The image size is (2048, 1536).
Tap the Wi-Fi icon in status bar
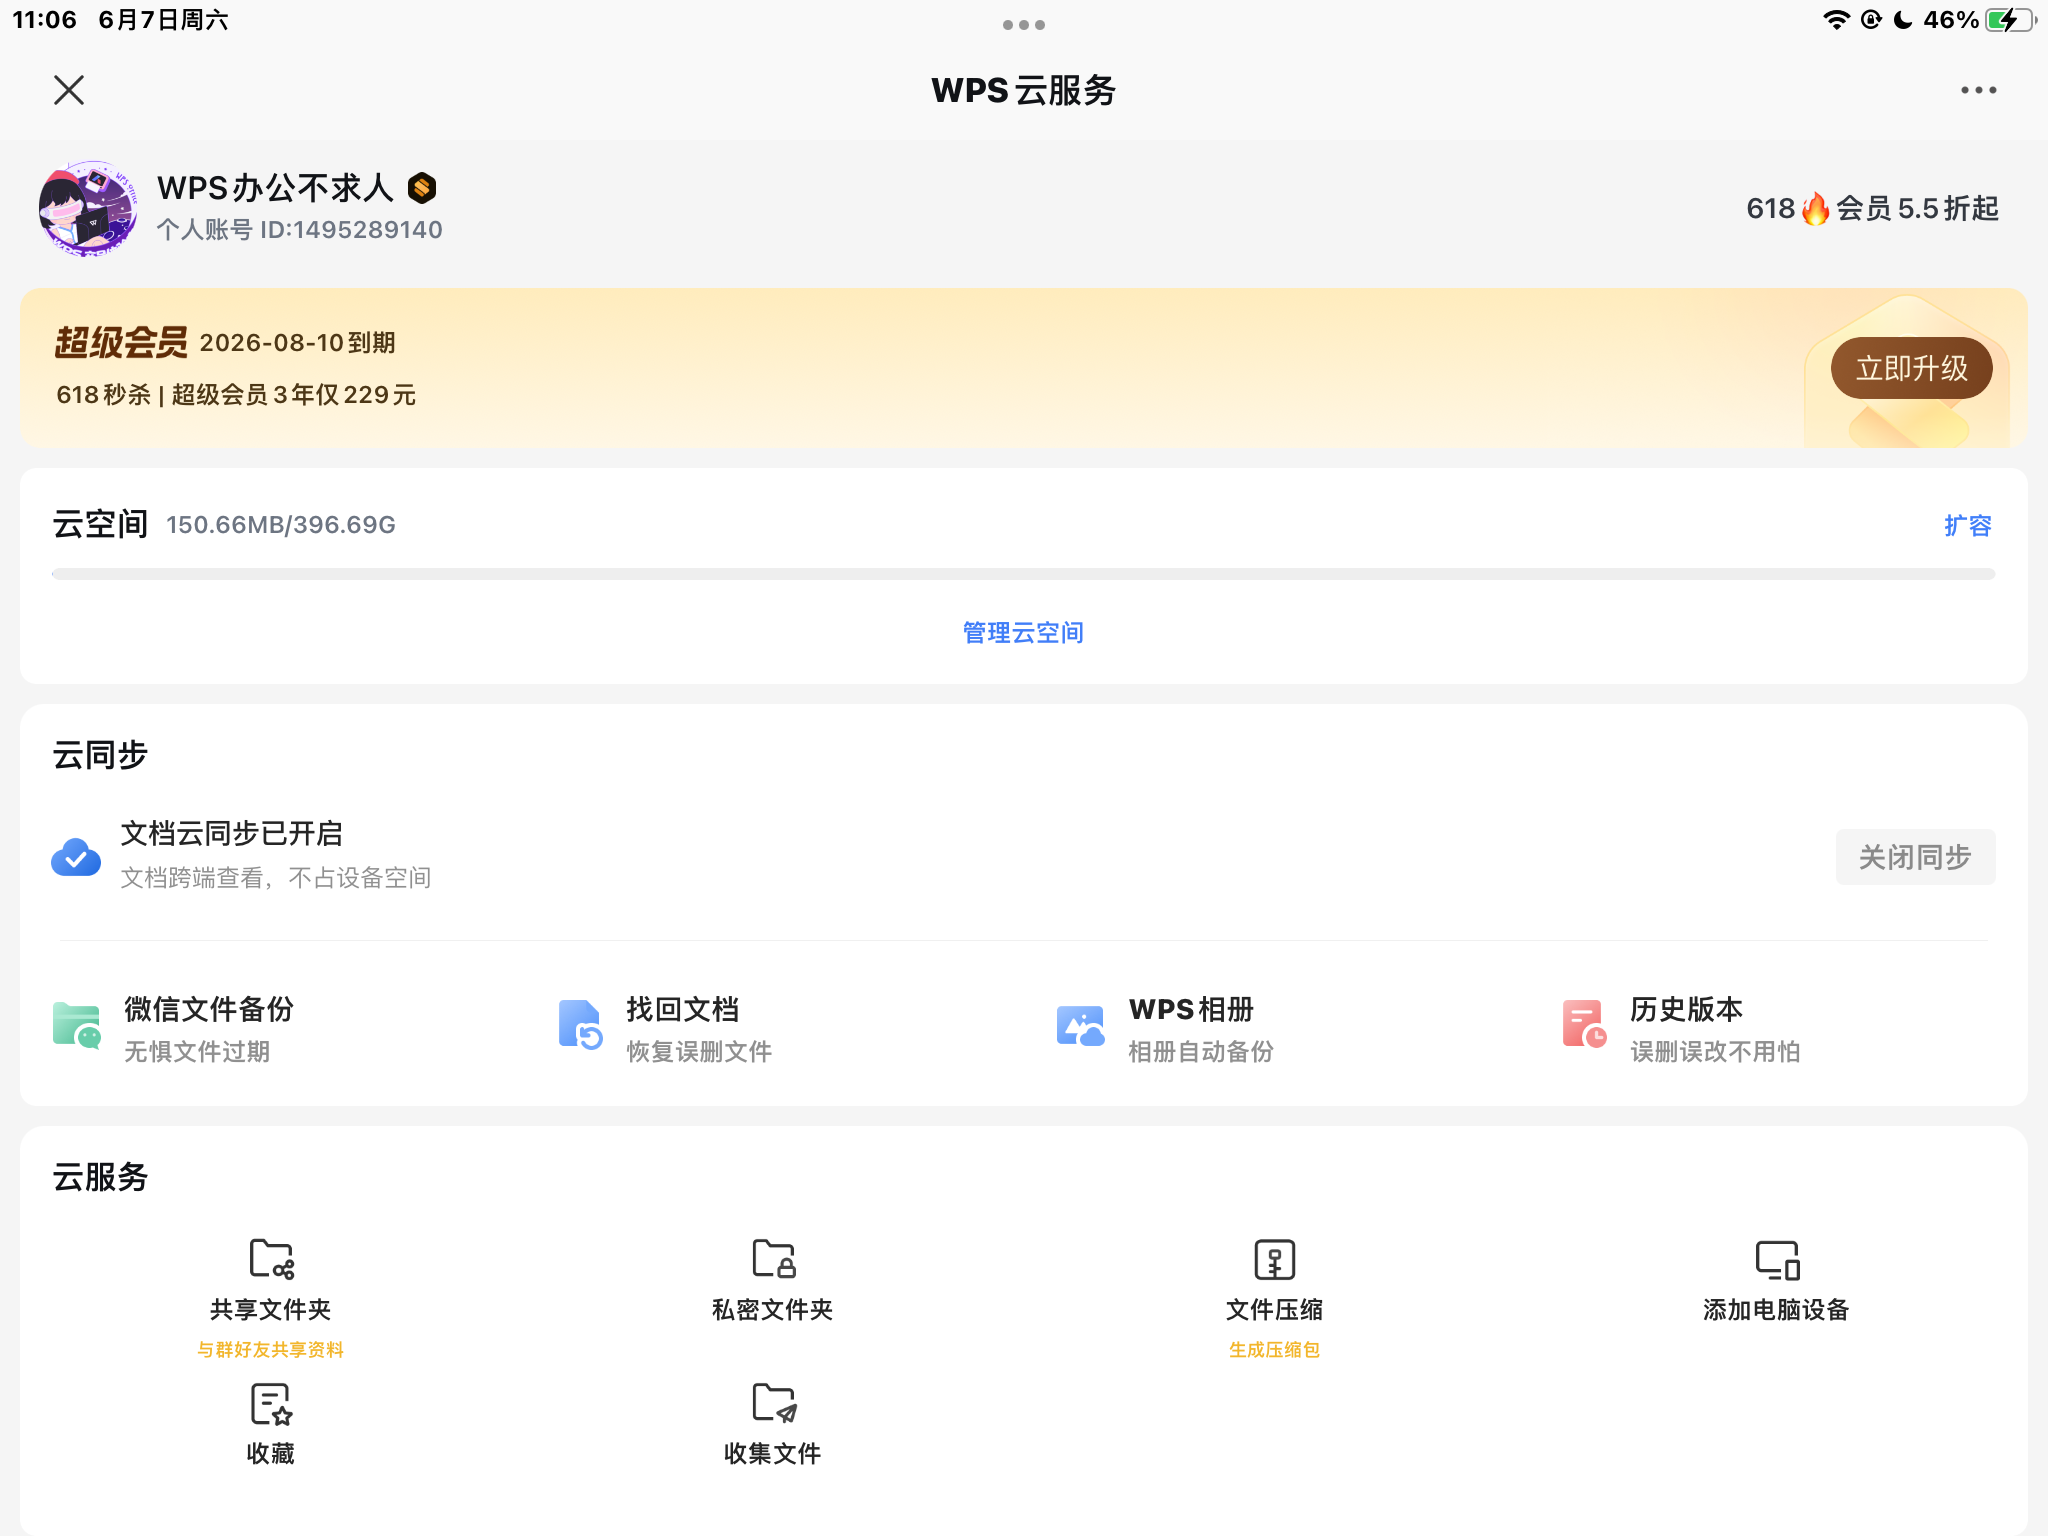(1836, 20)
